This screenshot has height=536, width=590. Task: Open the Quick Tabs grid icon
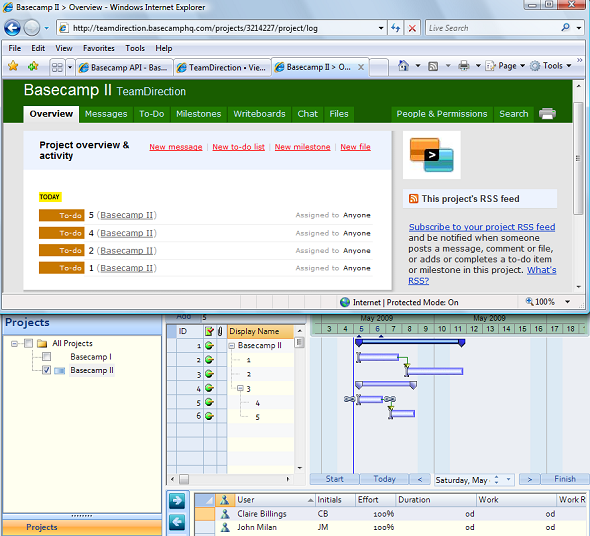[x=57, y=67]
